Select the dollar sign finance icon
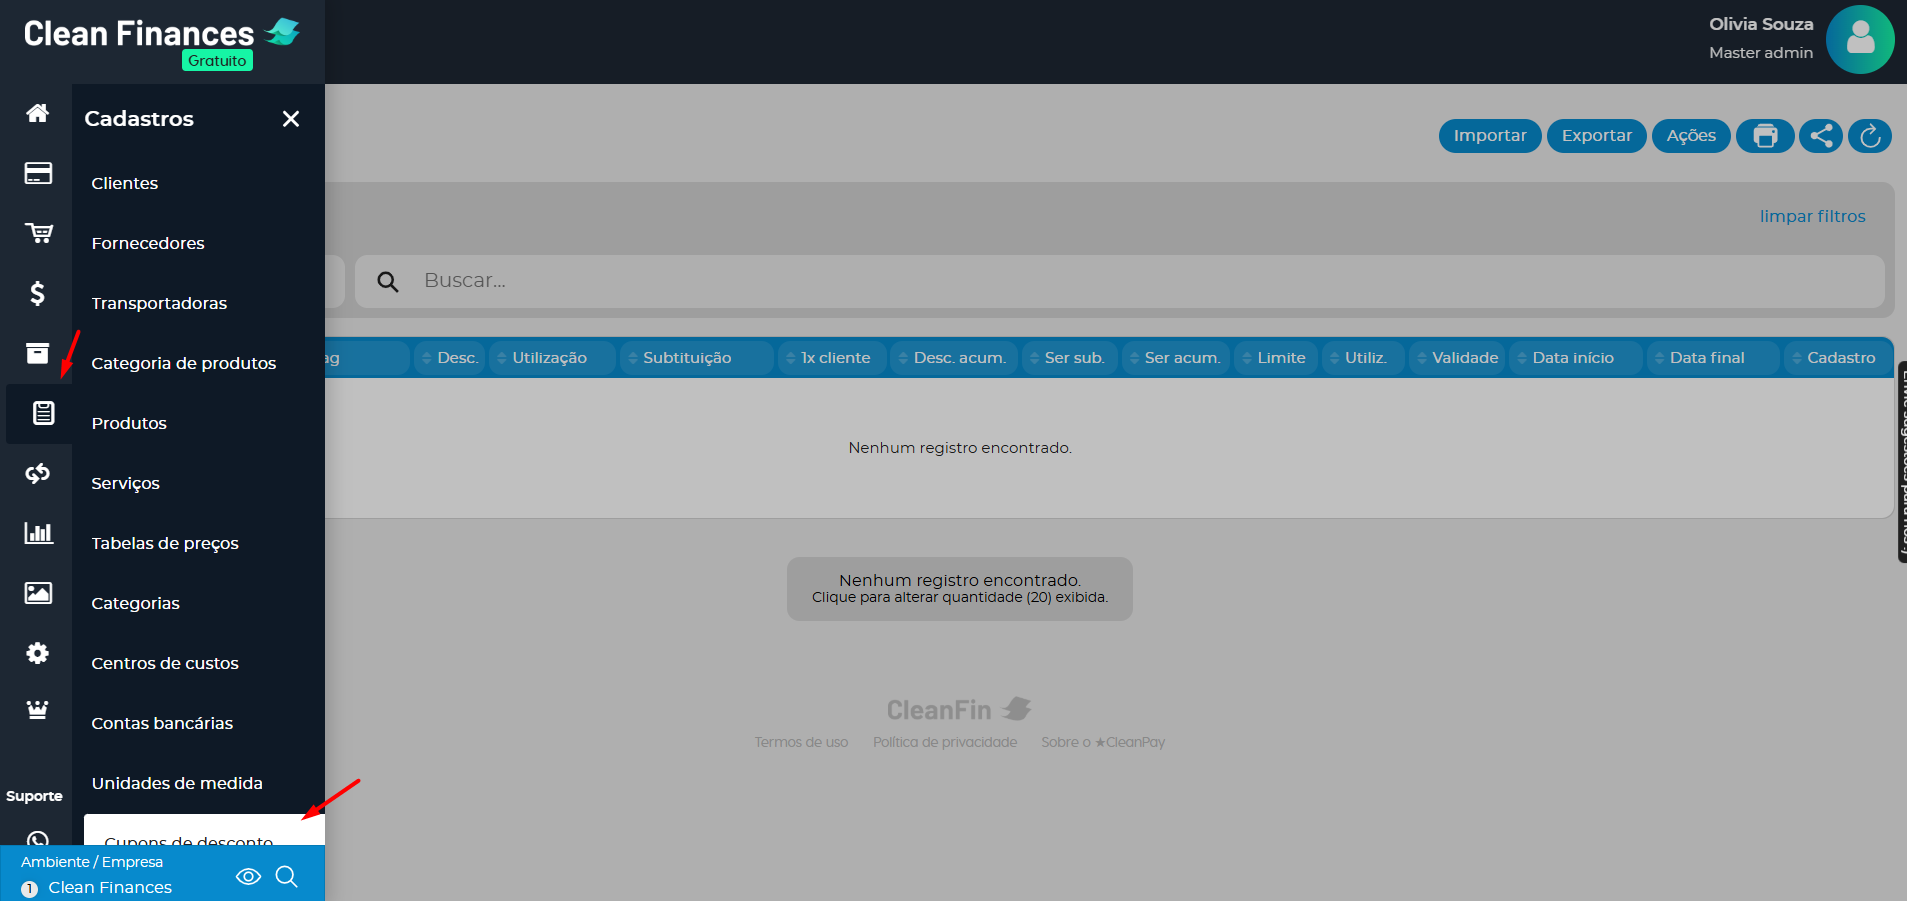The width and height of the screenshot is (1907, 901). click(x=37, y=293)
